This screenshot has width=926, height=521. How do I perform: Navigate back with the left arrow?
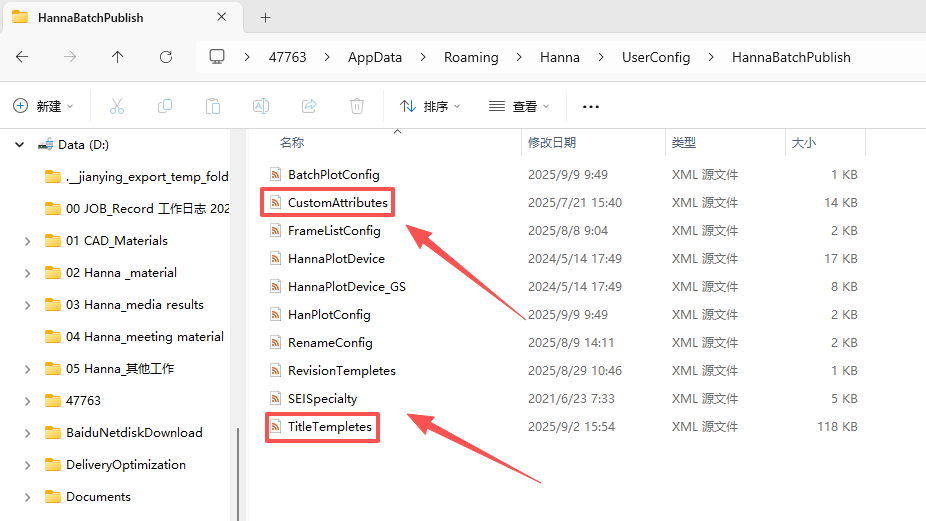tap(22, 57)
